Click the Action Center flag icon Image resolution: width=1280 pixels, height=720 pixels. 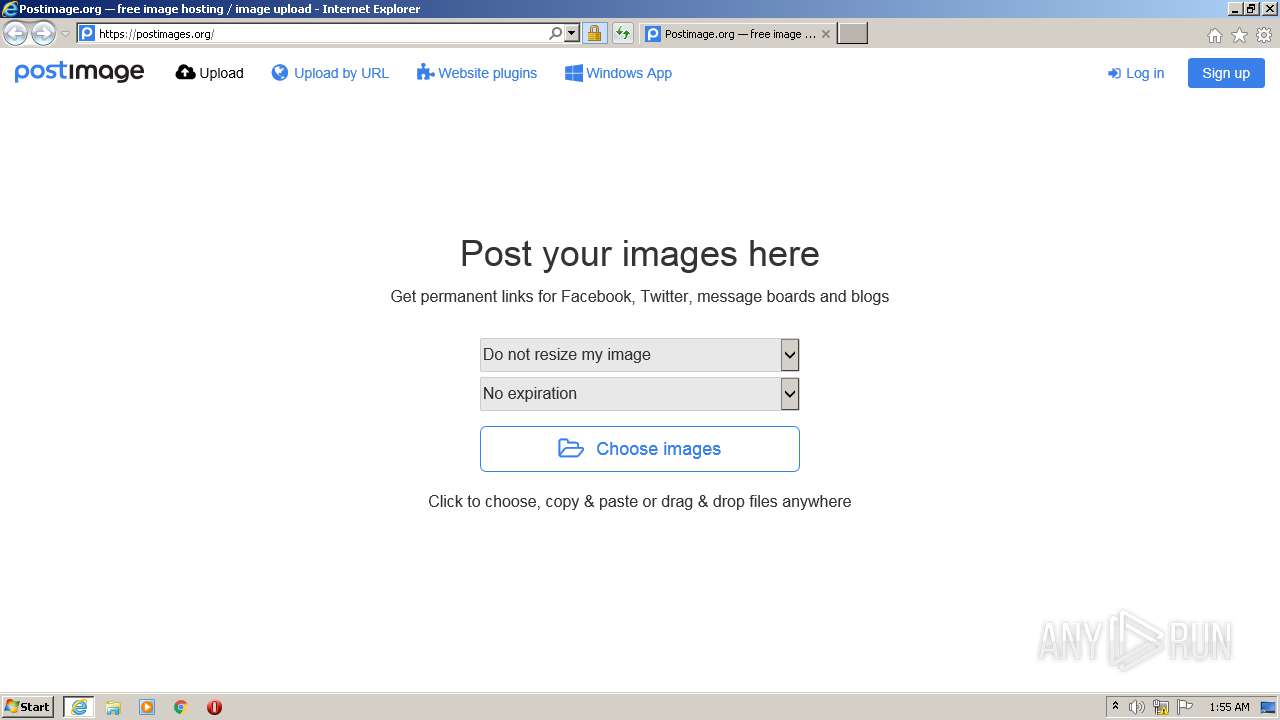tap(1185, 707)
